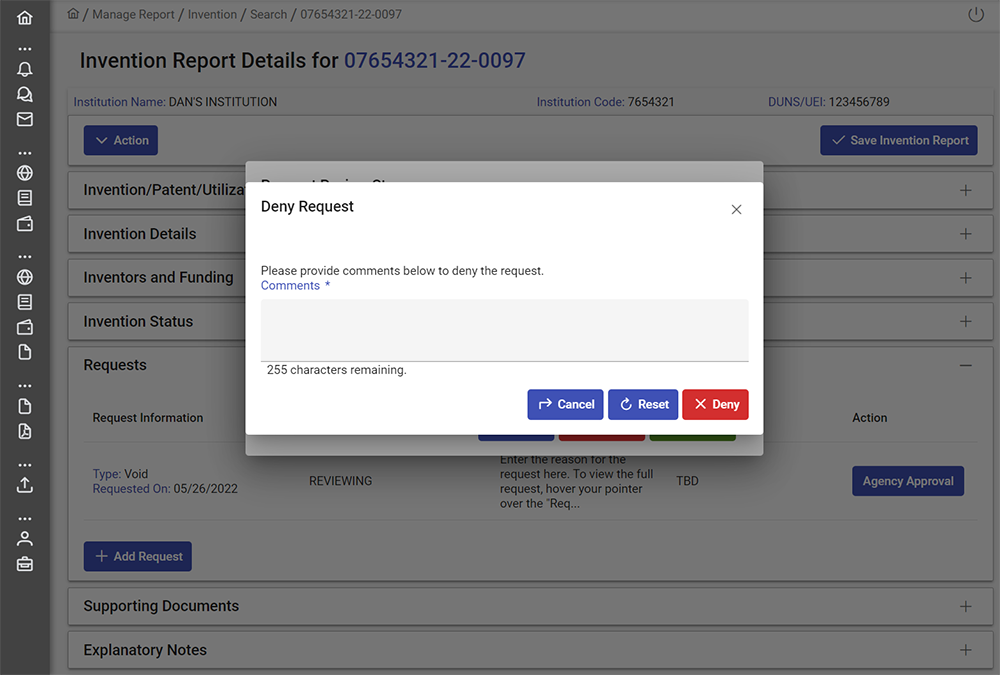
Task: Click report number 07654321-22-0097 in heading
Action: tap(435, 61)
